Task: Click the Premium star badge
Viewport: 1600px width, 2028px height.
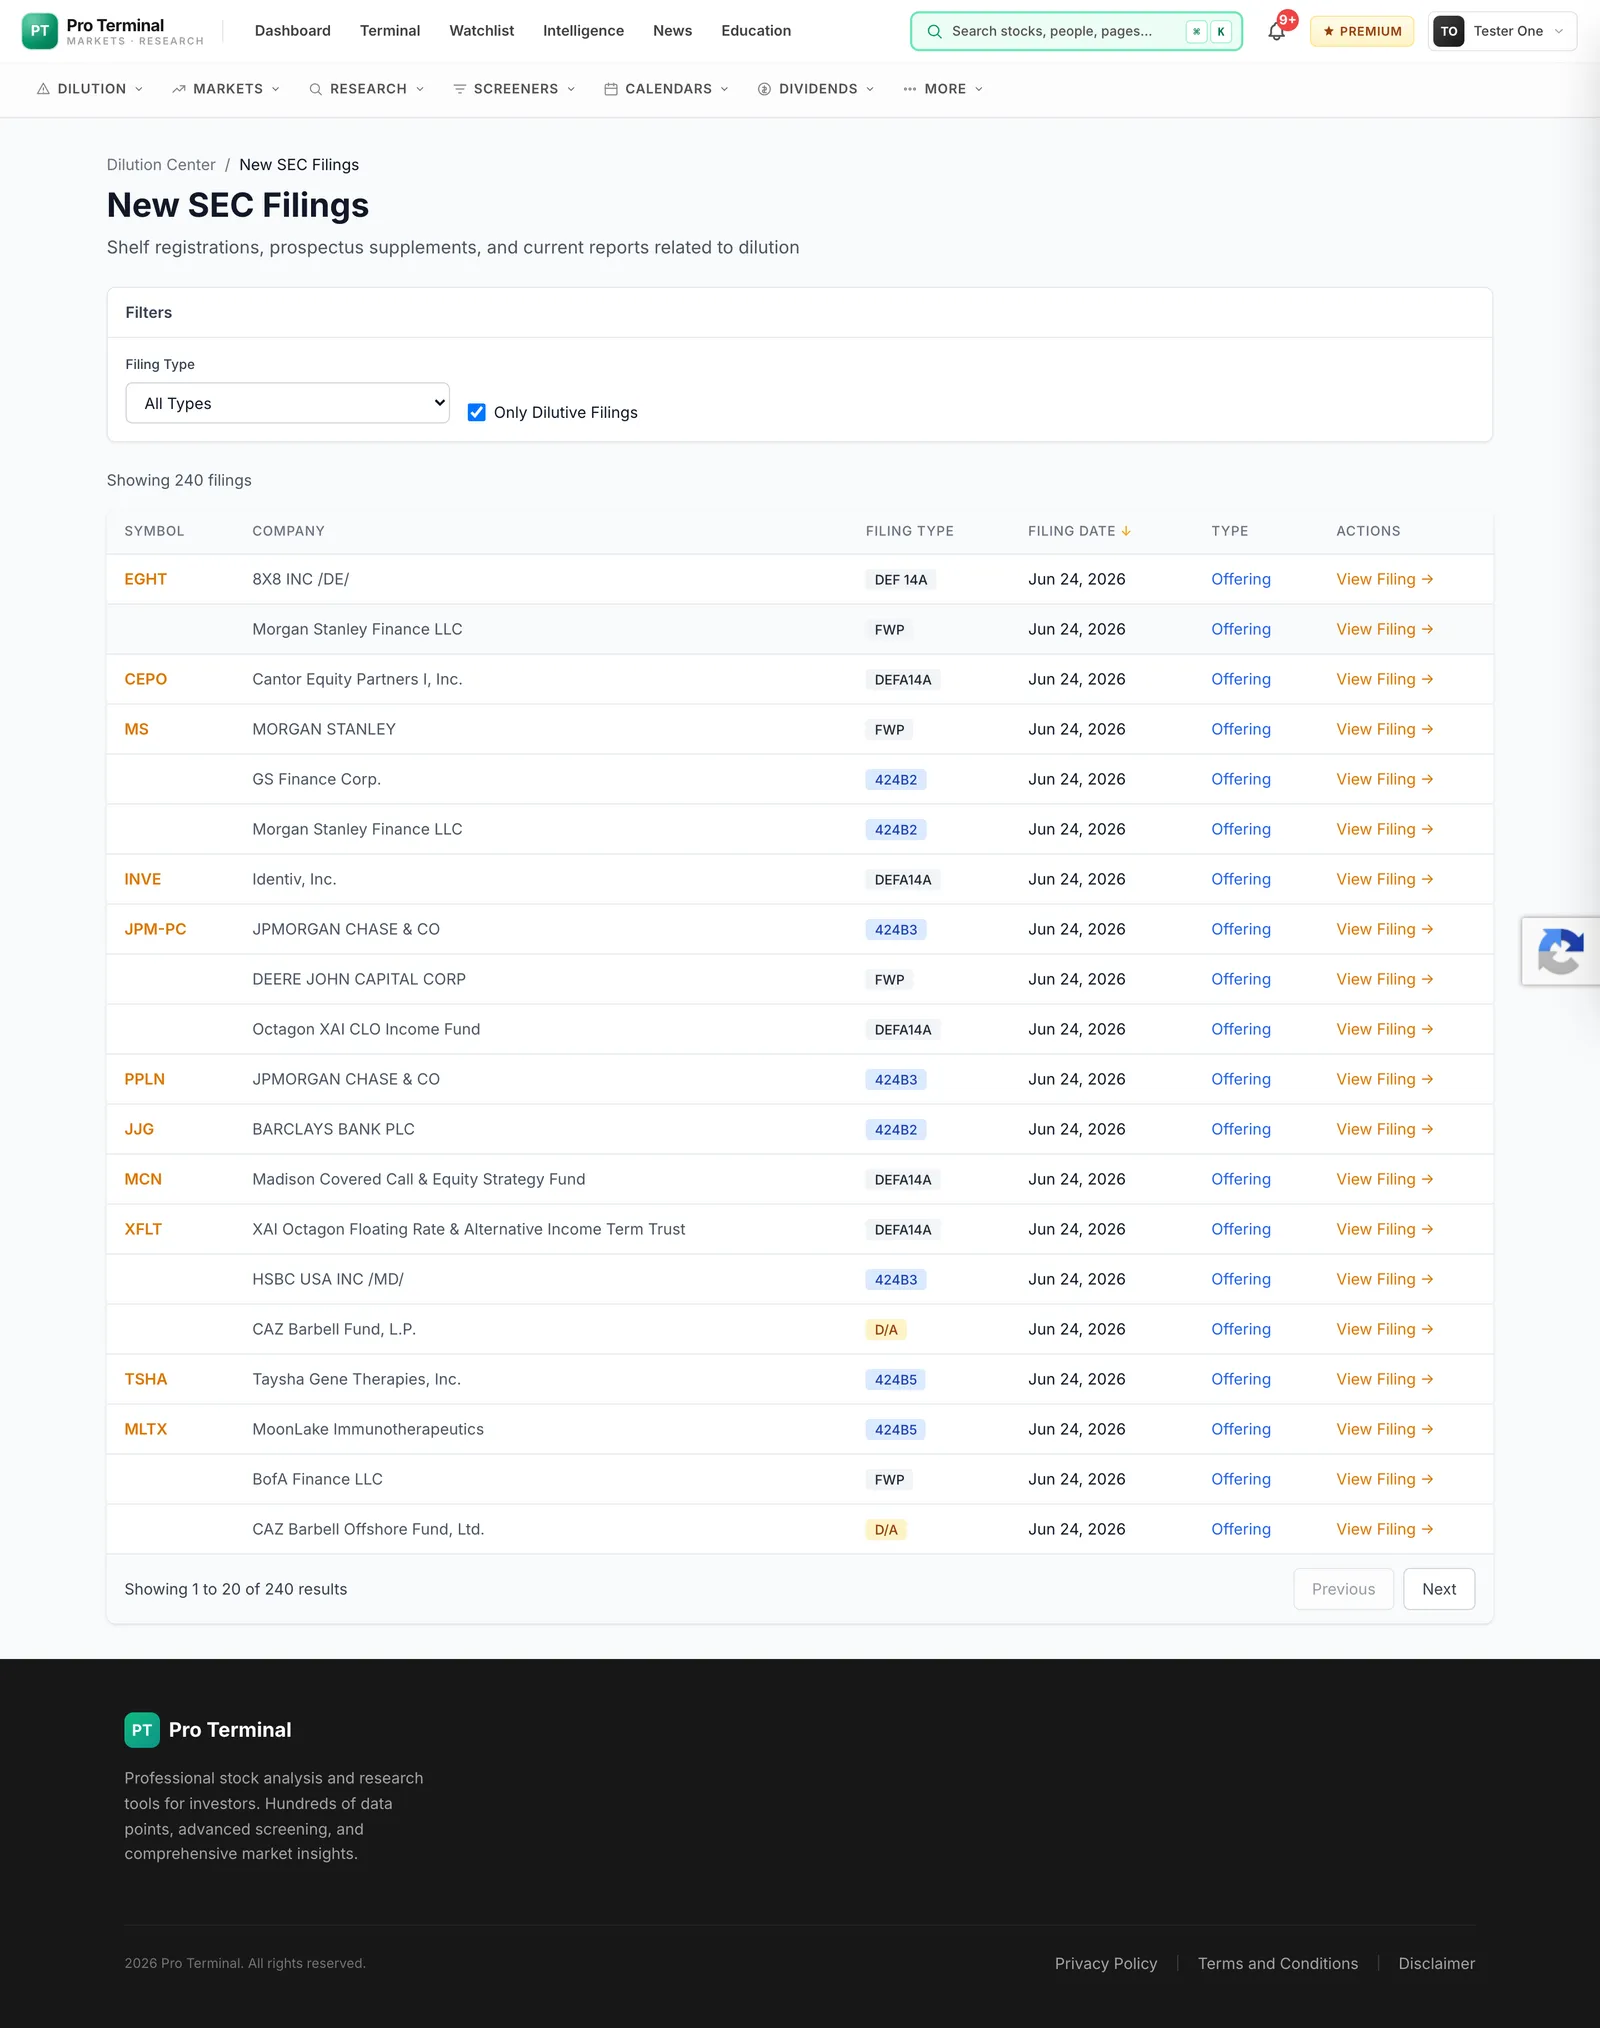Action: [x=1362, y=31]
